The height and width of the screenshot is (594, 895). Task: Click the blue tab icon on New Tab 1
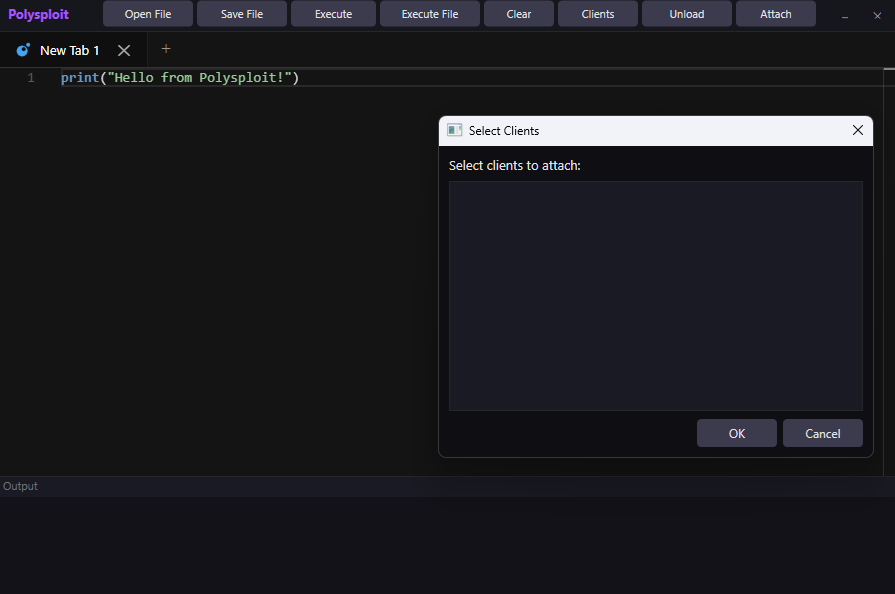(x=23, y=50)
